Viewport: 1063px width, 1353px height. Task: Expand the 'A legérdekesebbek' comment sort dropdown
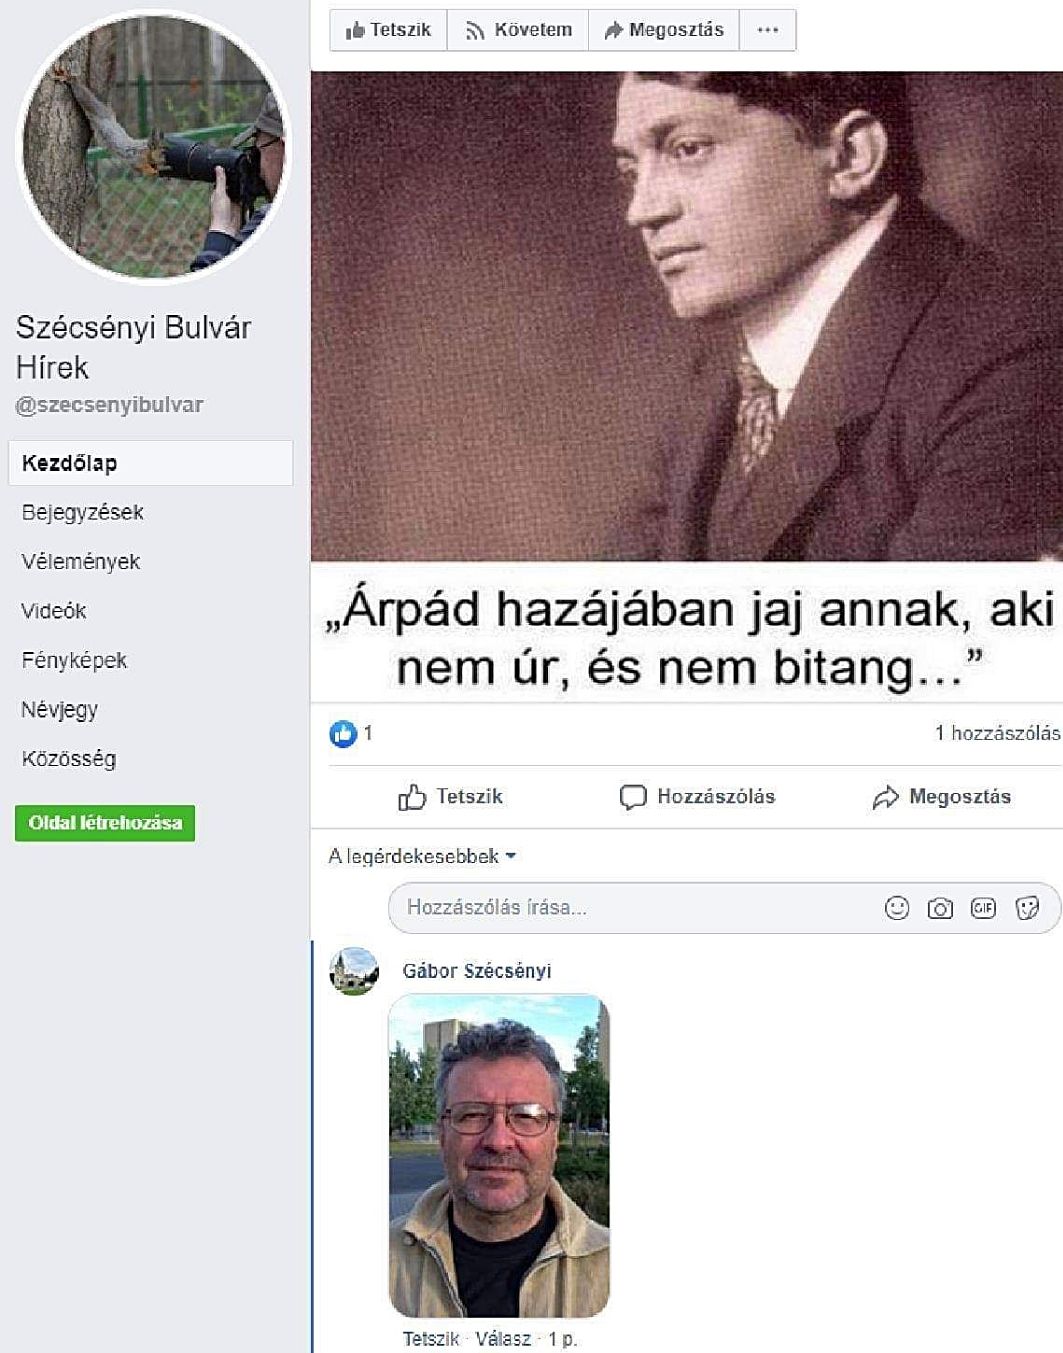[422, 856]
